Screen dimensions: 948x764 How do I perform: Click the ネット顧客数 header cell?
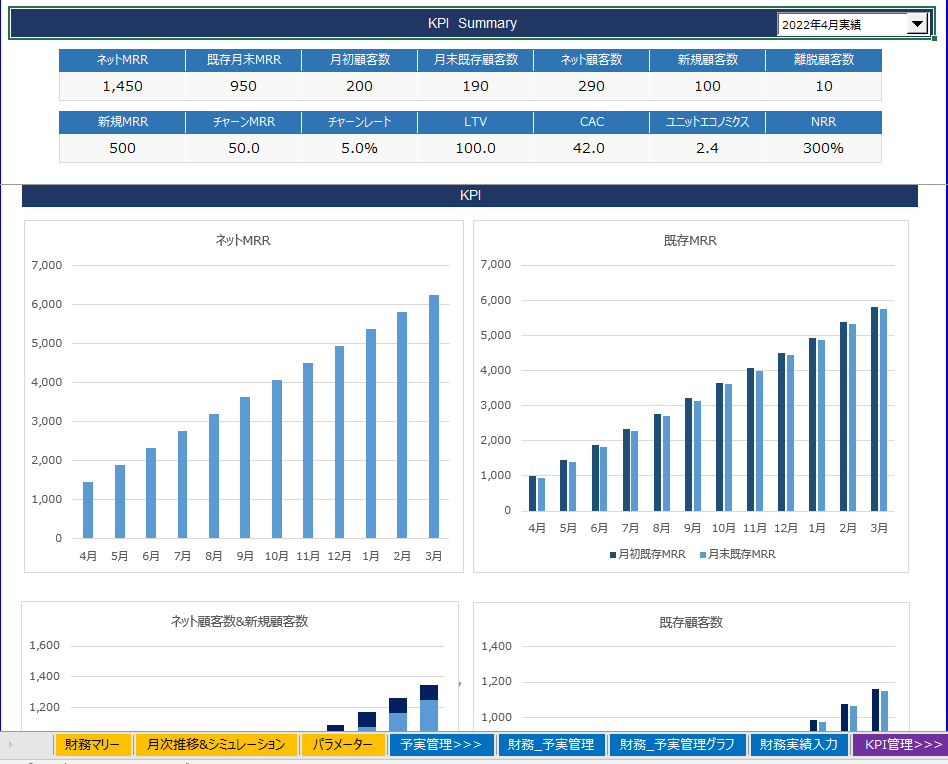591,60
